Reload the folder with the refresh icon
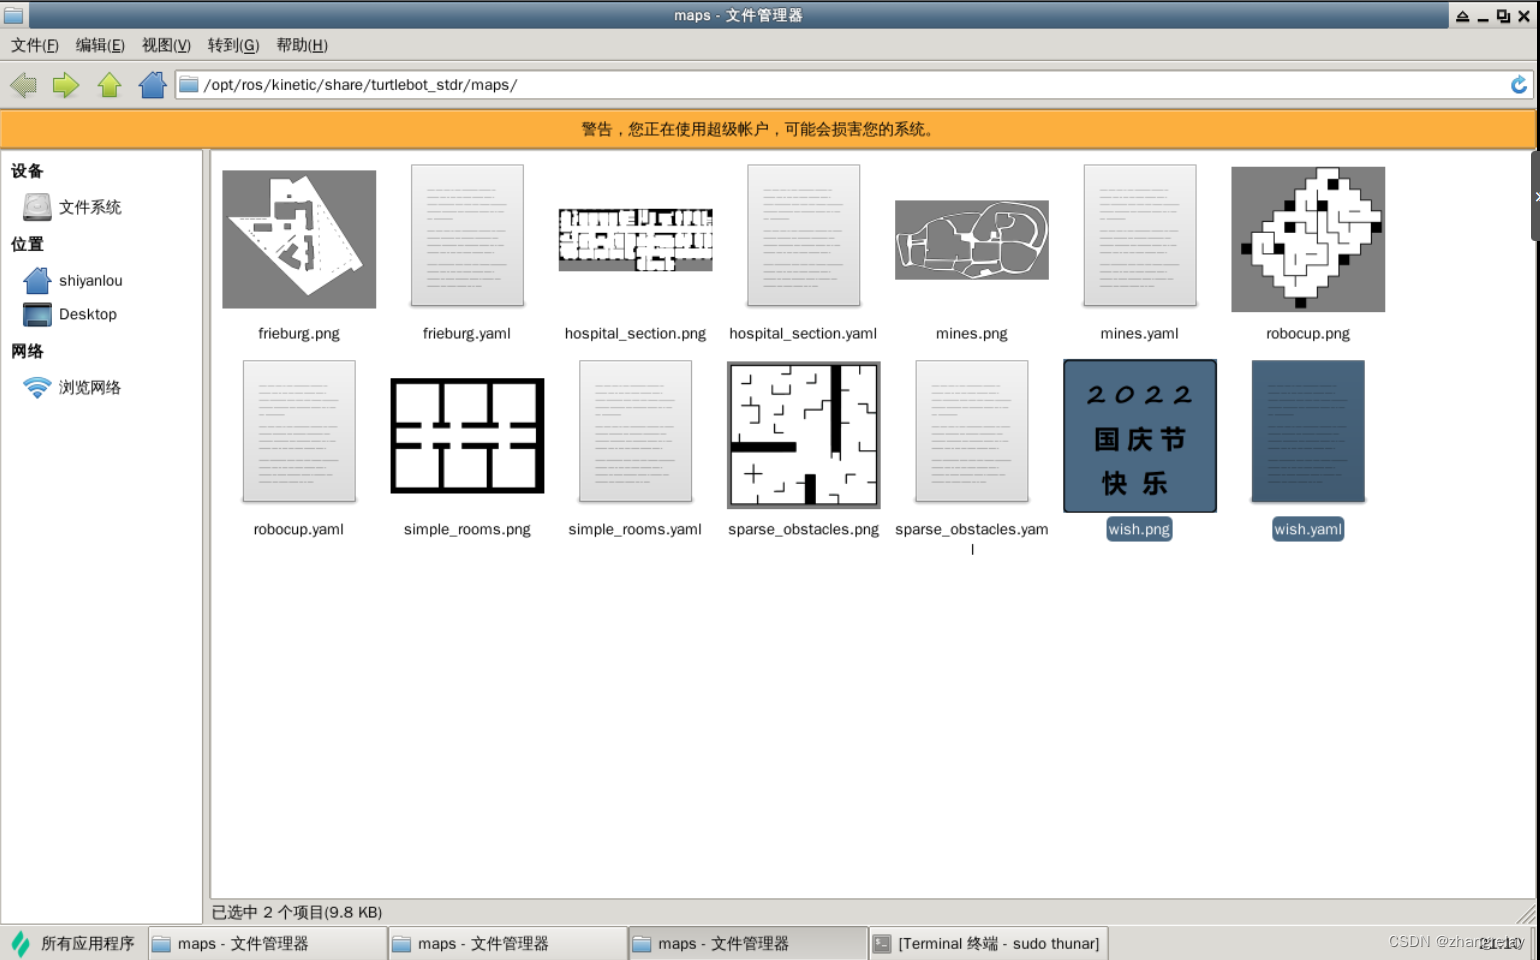 (x=1519, y=85)
